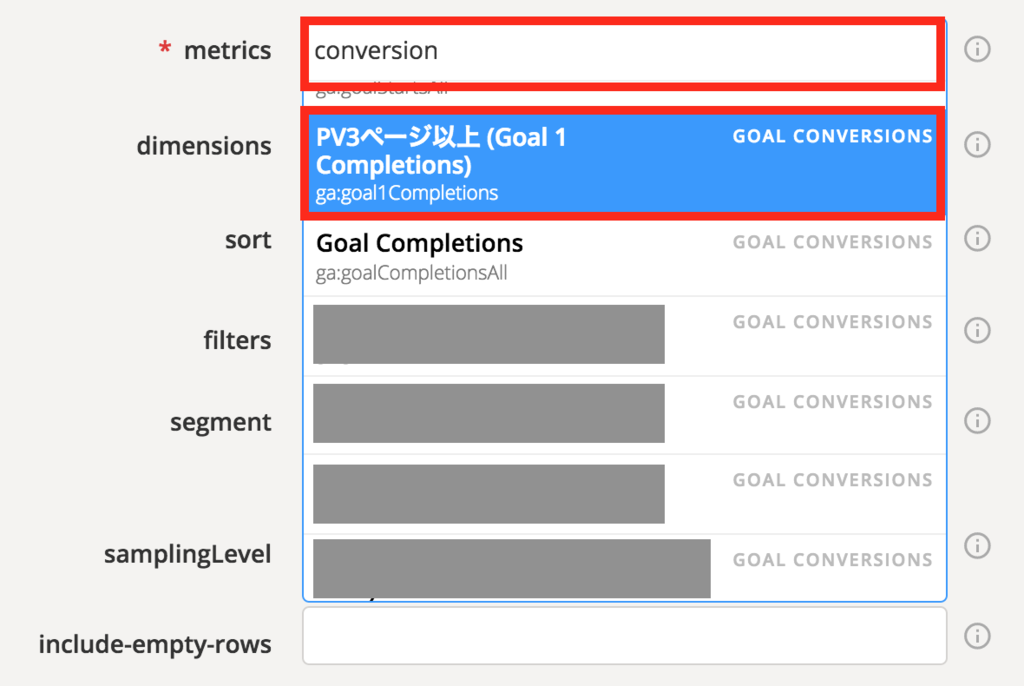
Task: Open info icon for dimensions row
Action: pos(977,145)
